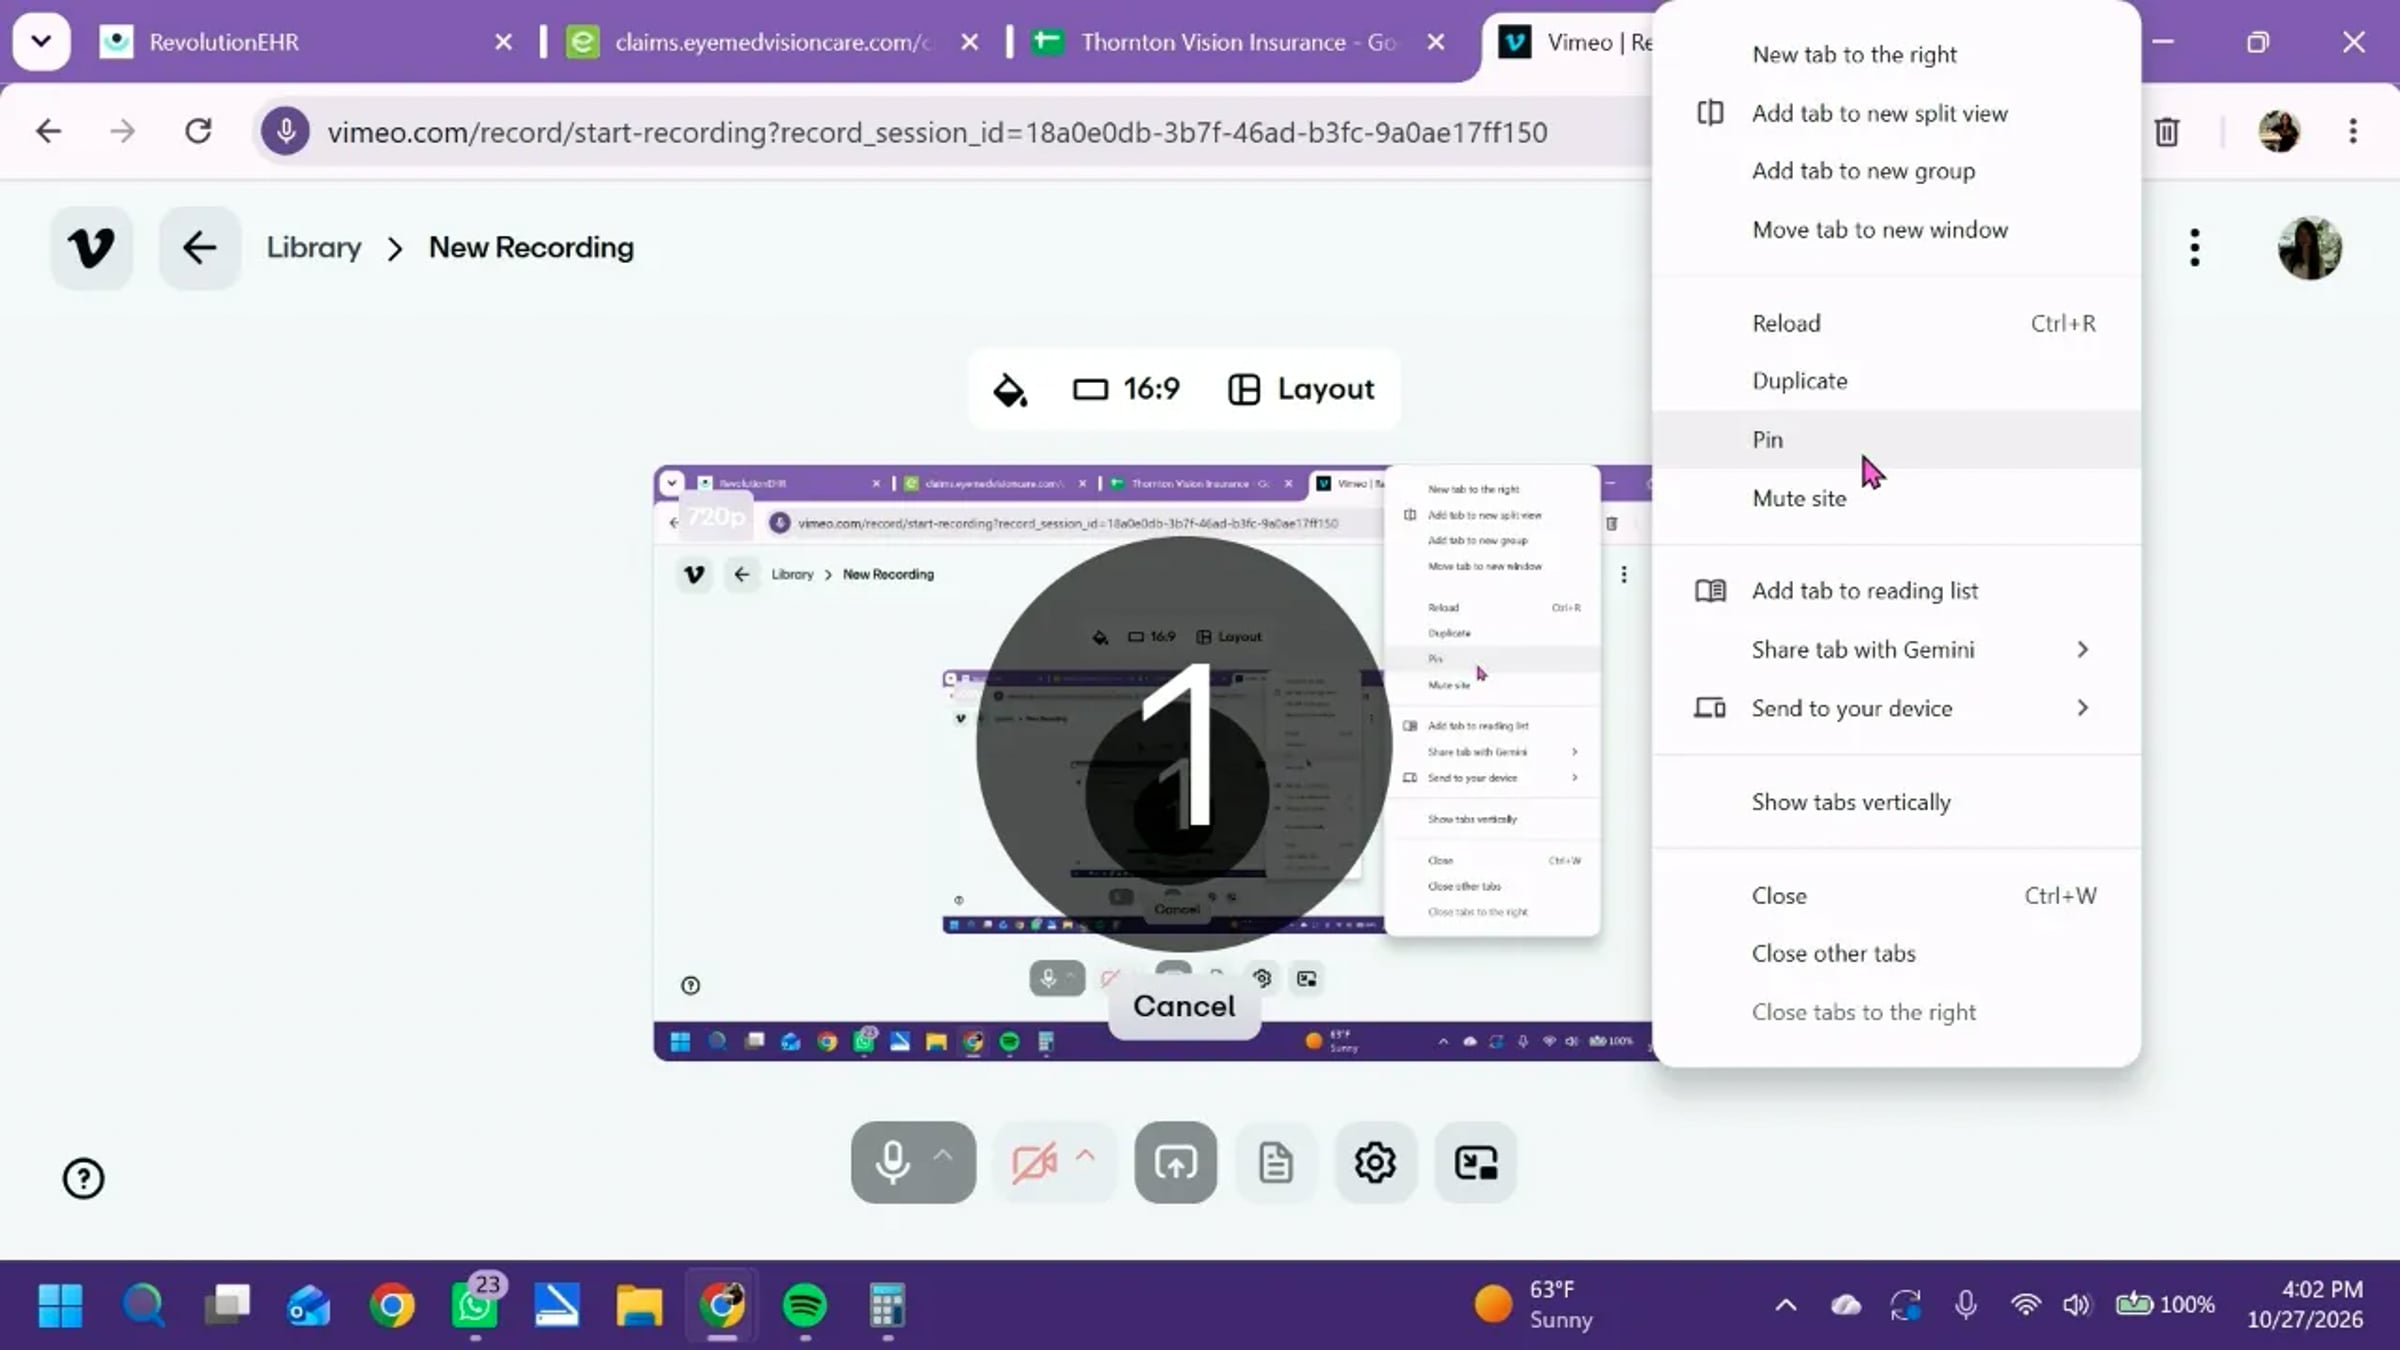
Task: Toggle the microphone on or off
Action: [x=891, y=1162]
